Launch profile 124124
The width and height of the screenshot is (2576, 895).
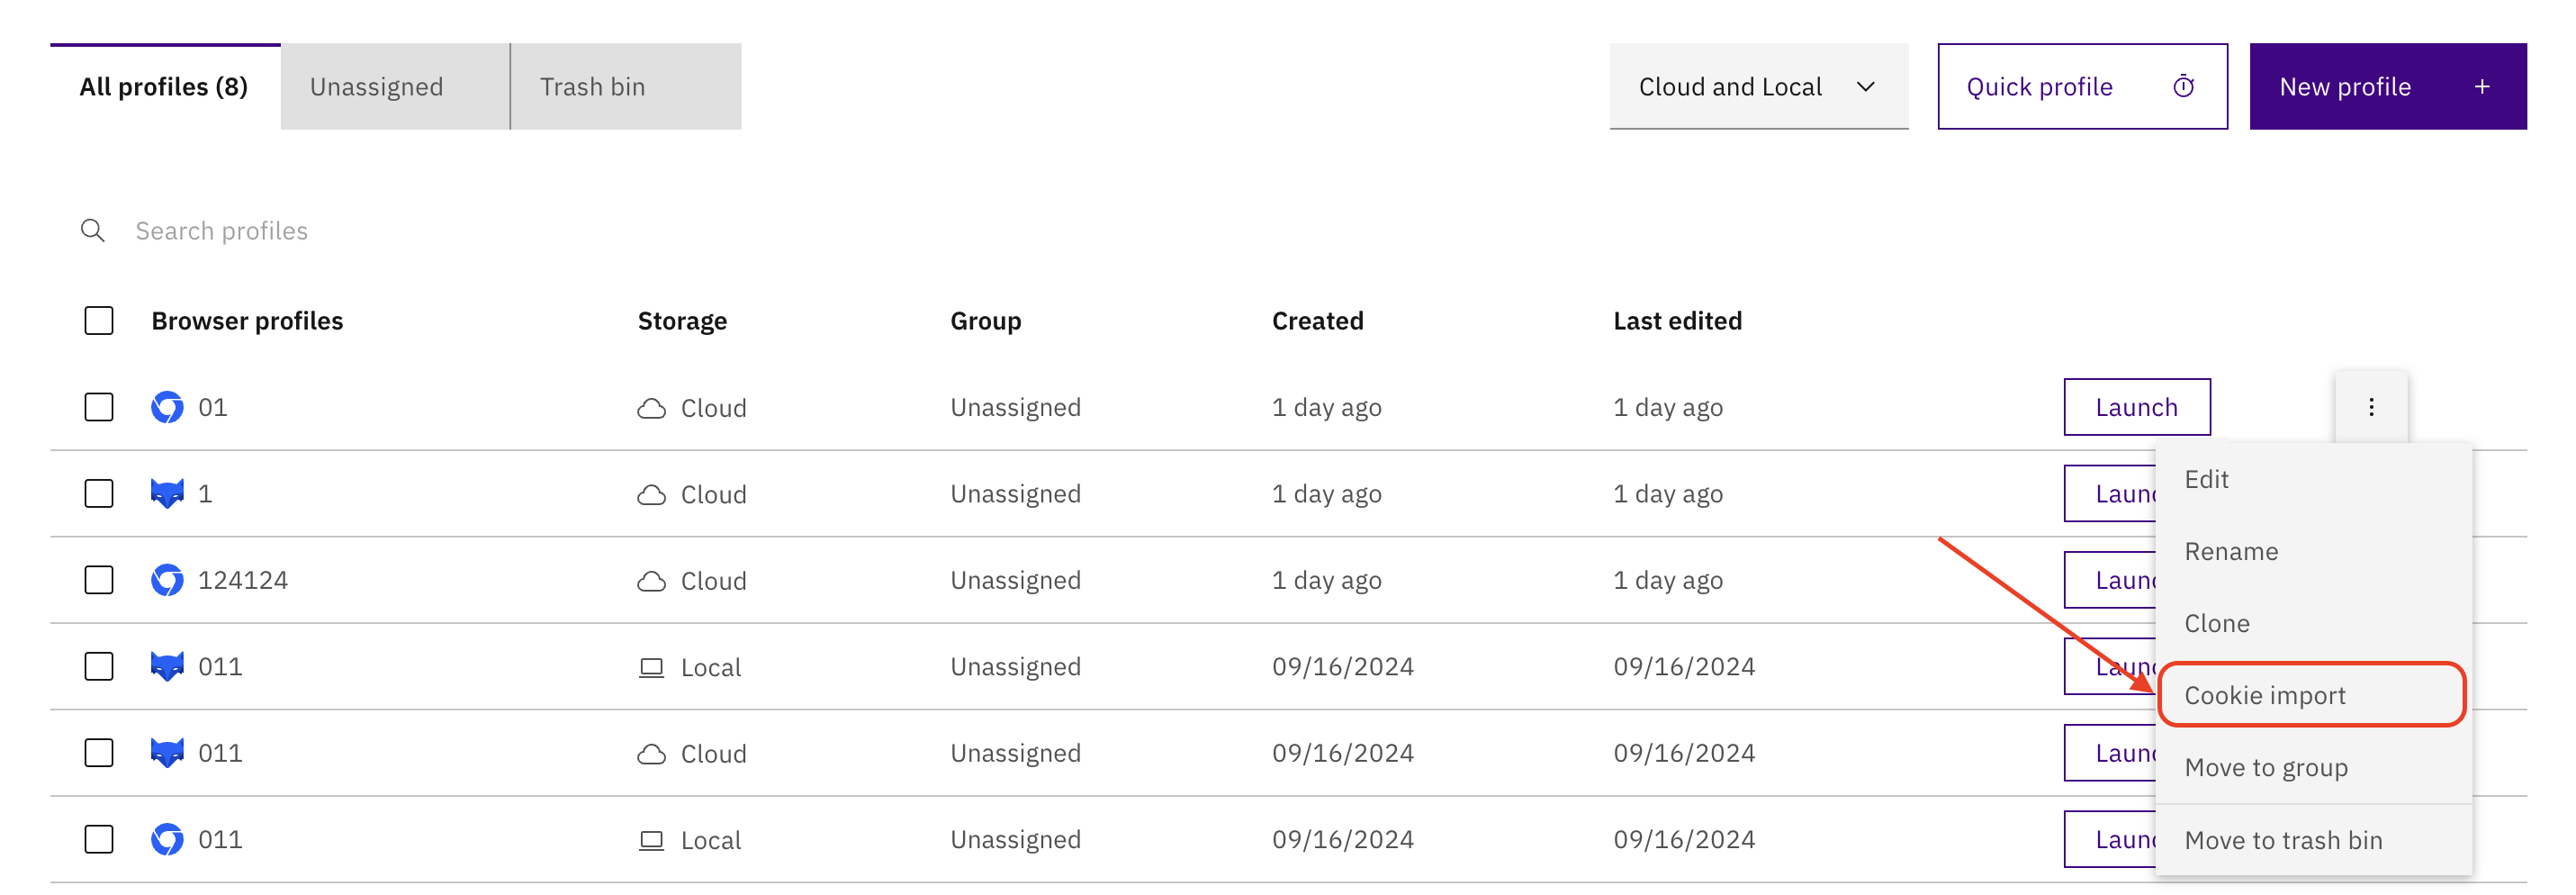[2110, 580]
